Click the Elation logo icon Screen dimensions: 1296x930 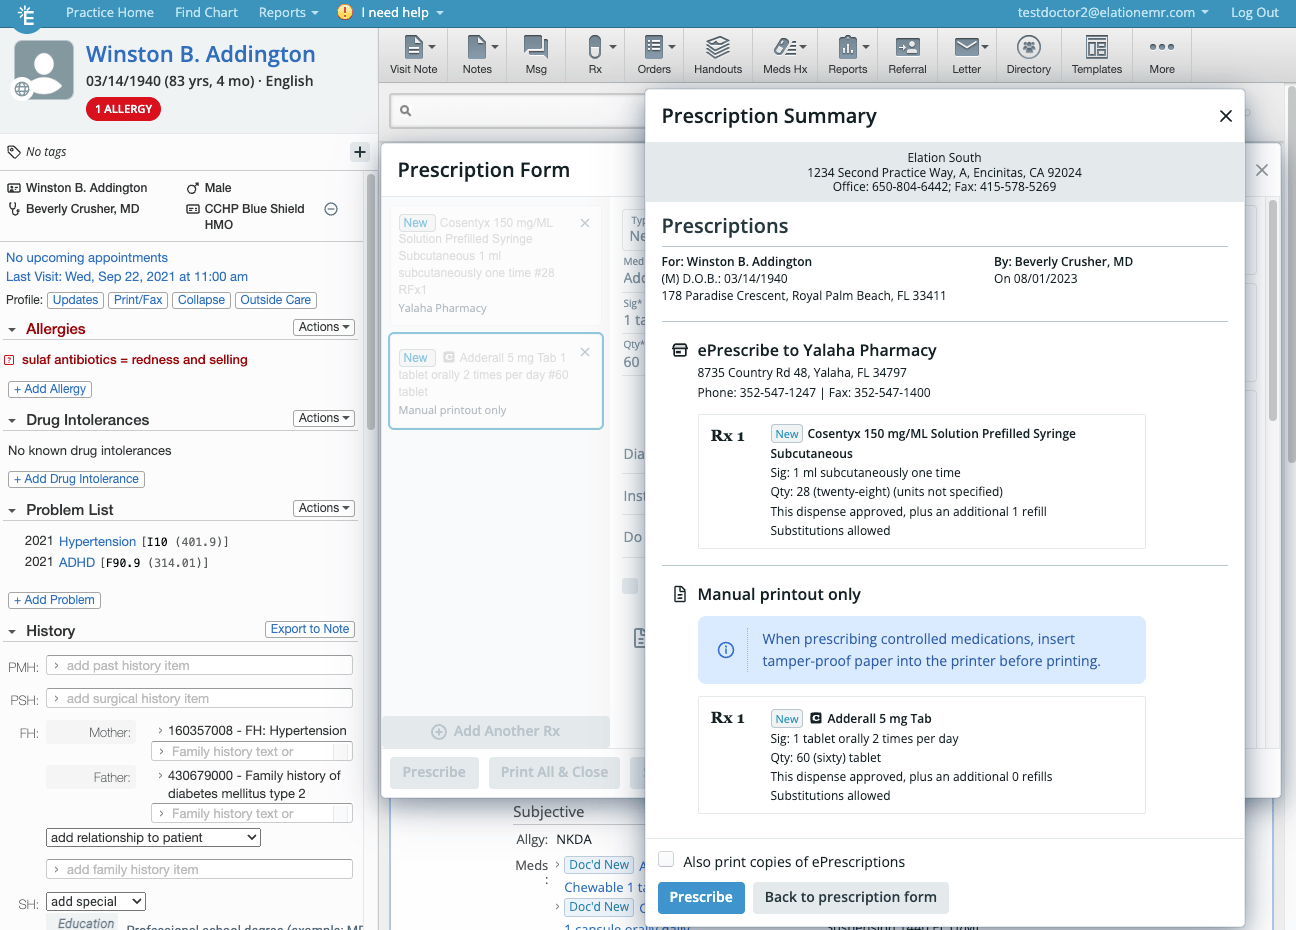pyautogui.click(x=26, y=14)
